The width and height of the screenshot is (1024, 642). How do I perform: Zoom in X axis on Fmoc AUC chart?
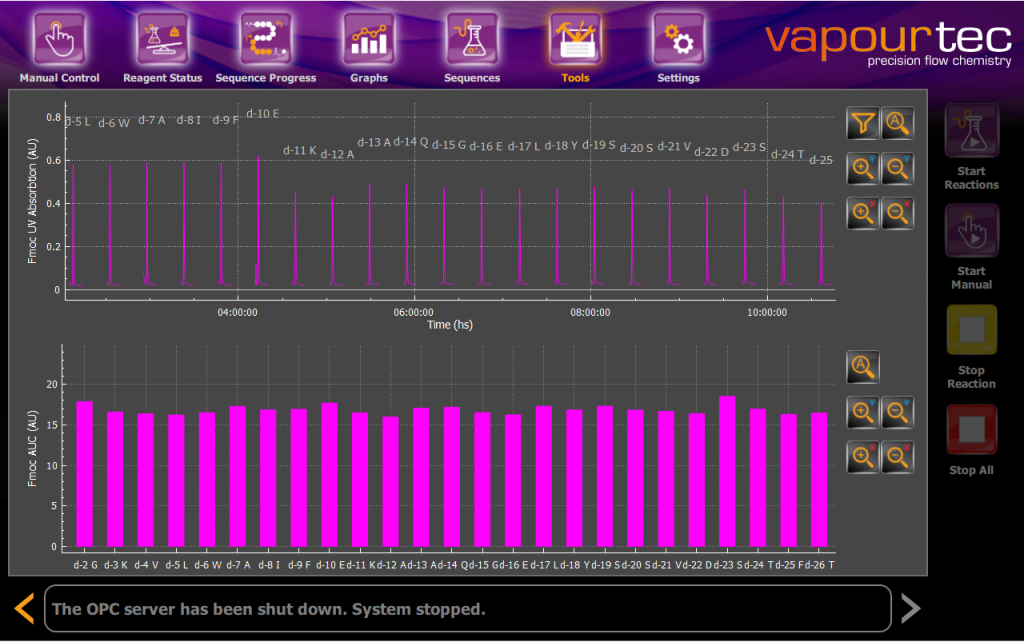click(x=863, y=456)
